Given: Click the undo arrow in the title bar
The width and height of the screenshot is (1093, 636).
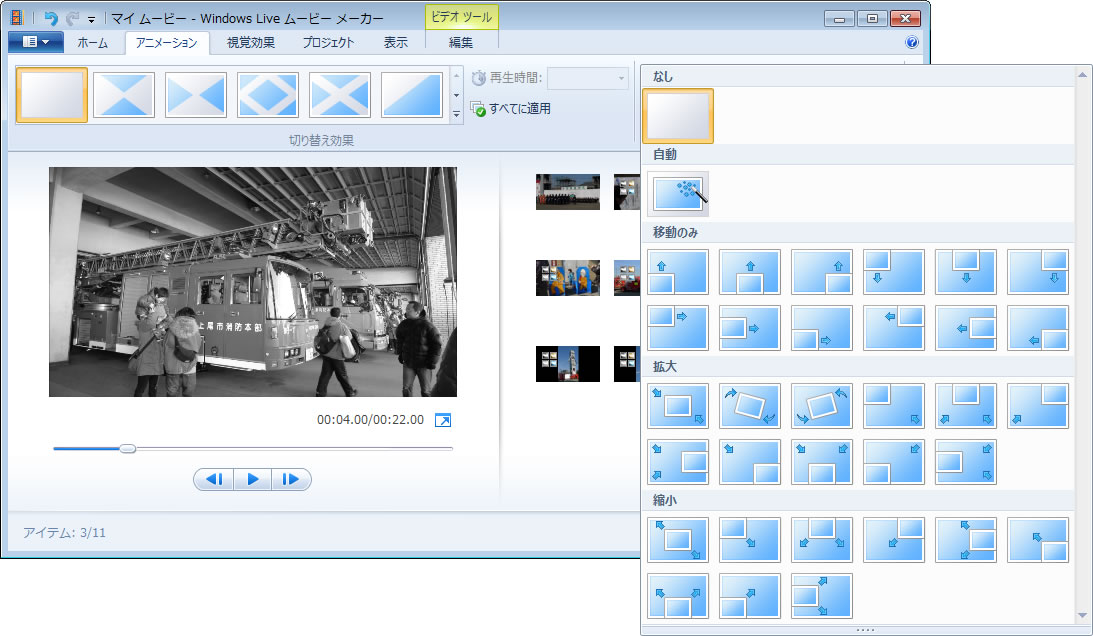Looking at the screenshot, I should tap(51, 18).
